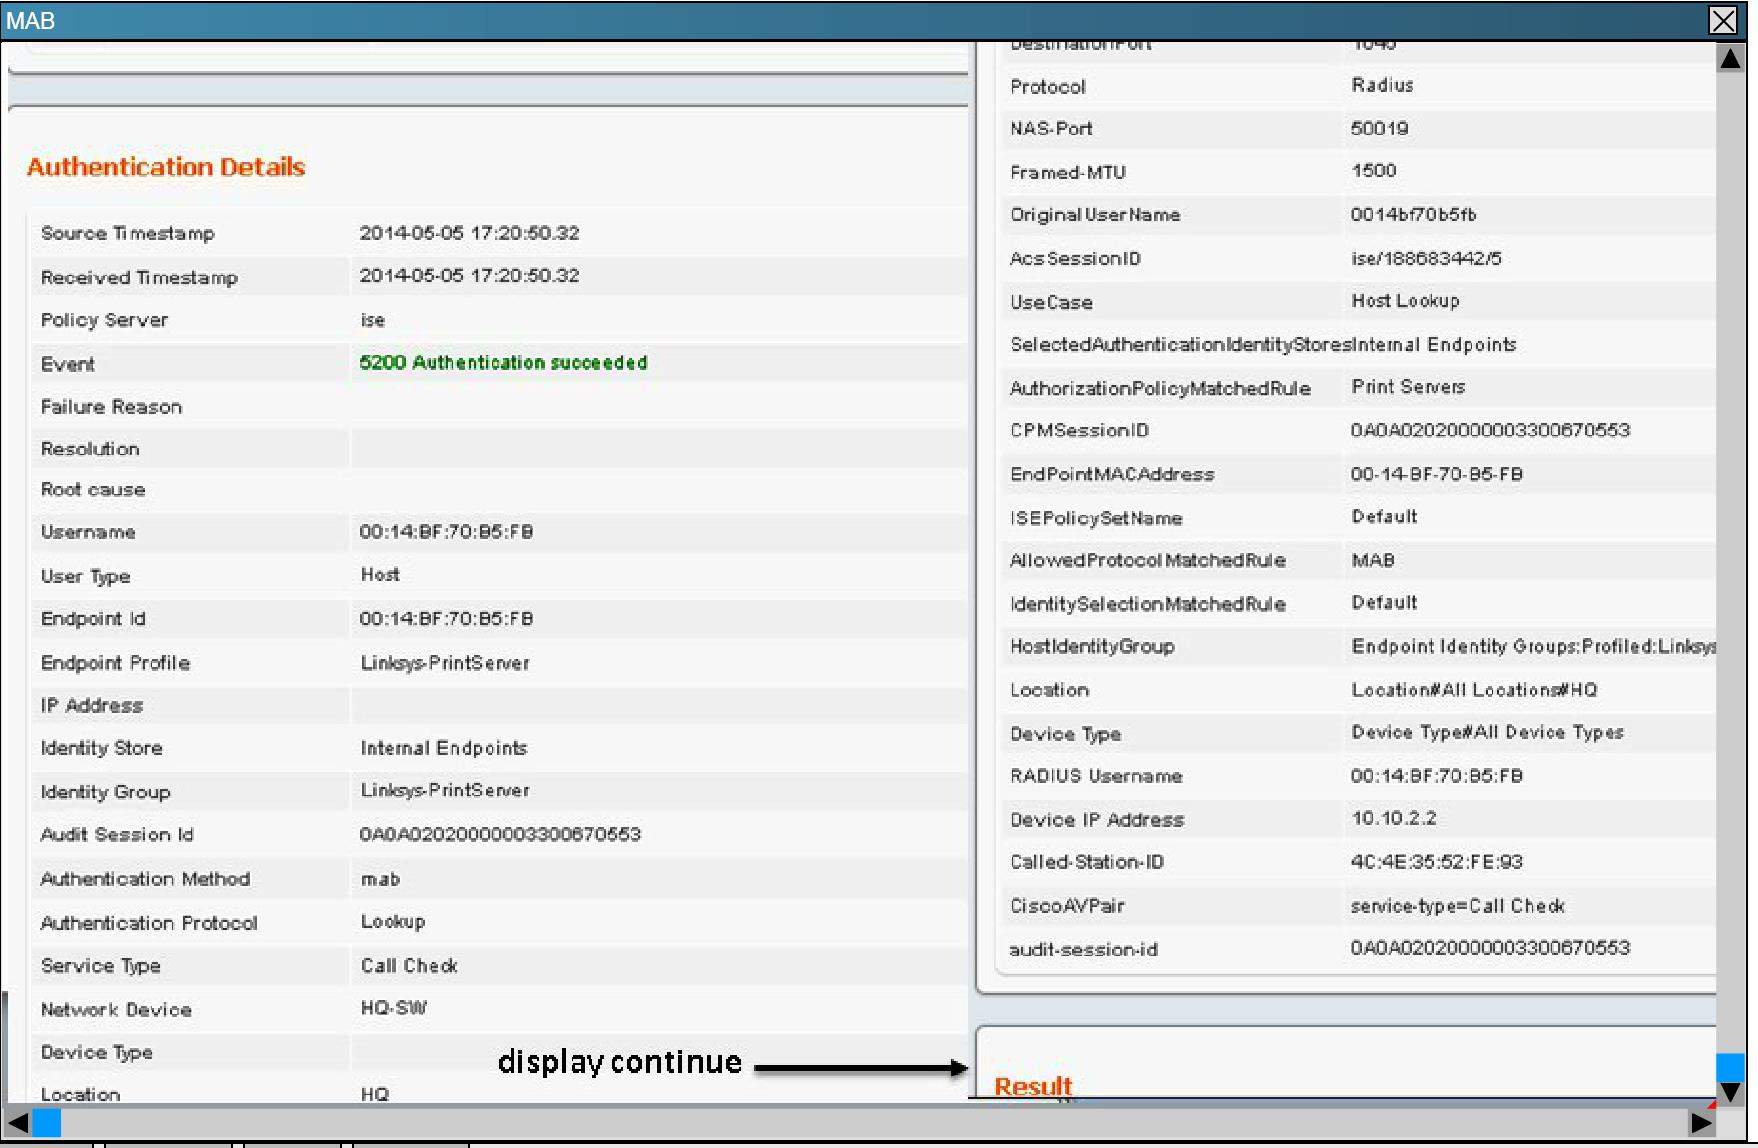Click the blue horizontal scrollbar thumb

[47, 1123]
